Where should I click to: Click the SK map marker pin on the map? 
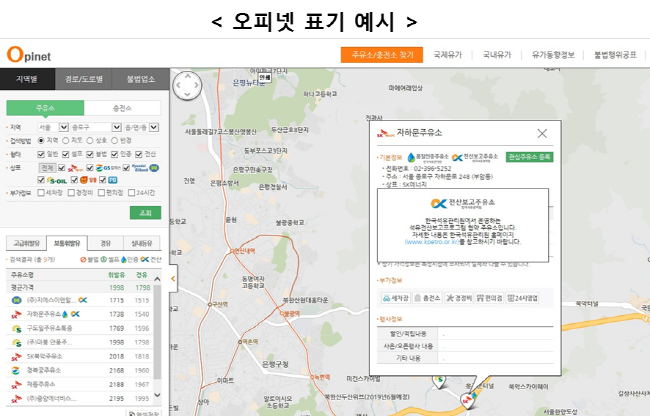tap(468, 400)
